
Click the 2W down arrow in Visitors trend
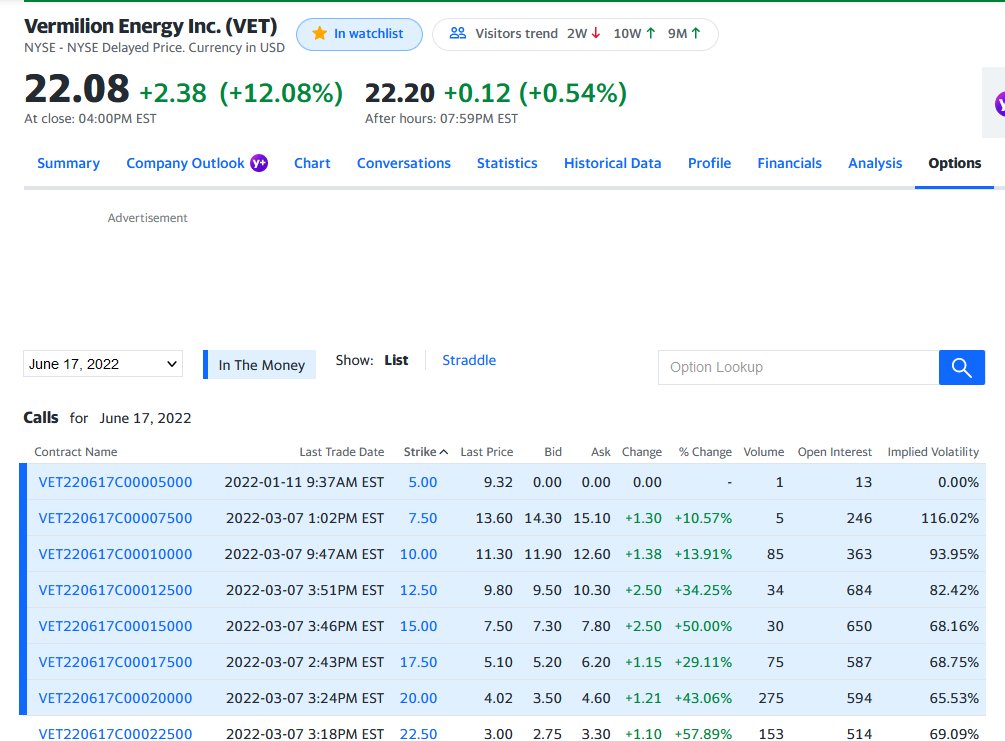596,33
